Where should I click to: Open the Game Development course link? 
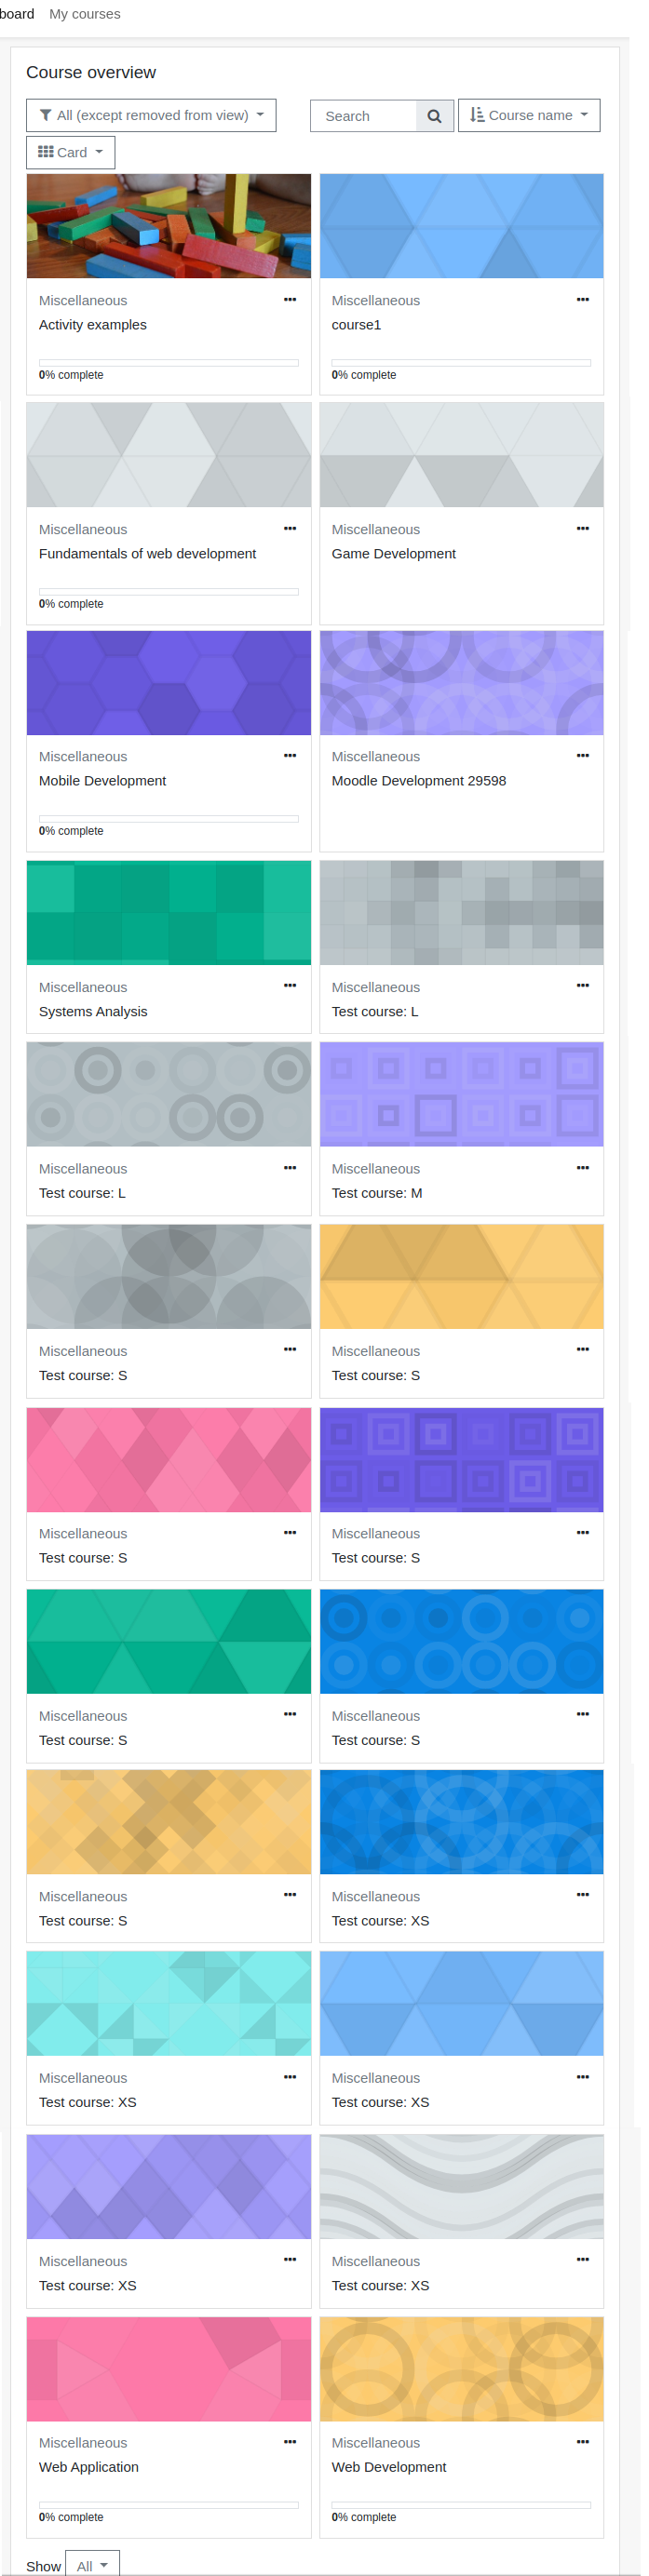click(394, 554)
